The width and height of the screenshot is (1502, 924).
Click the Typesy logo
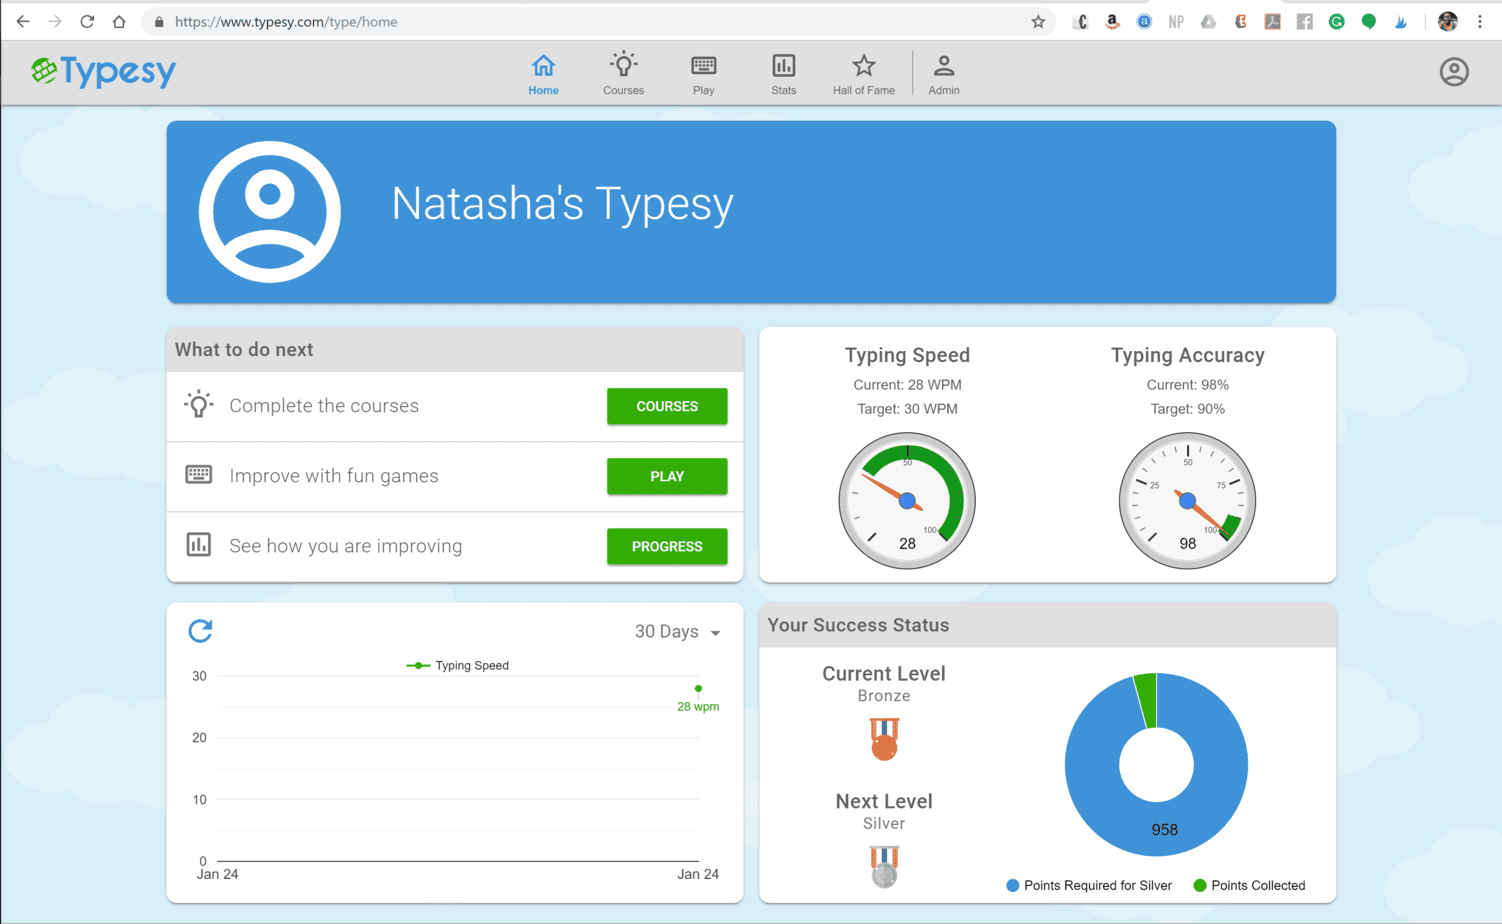click(x=103, y=71)
